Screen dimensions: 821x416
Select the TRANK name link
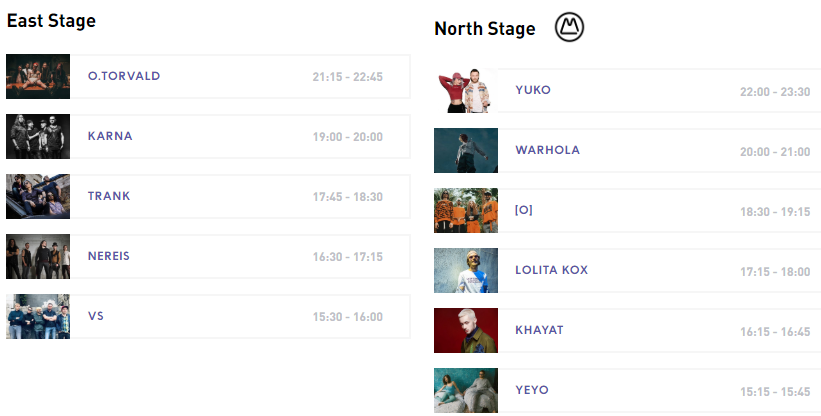[x=109, y=196]
